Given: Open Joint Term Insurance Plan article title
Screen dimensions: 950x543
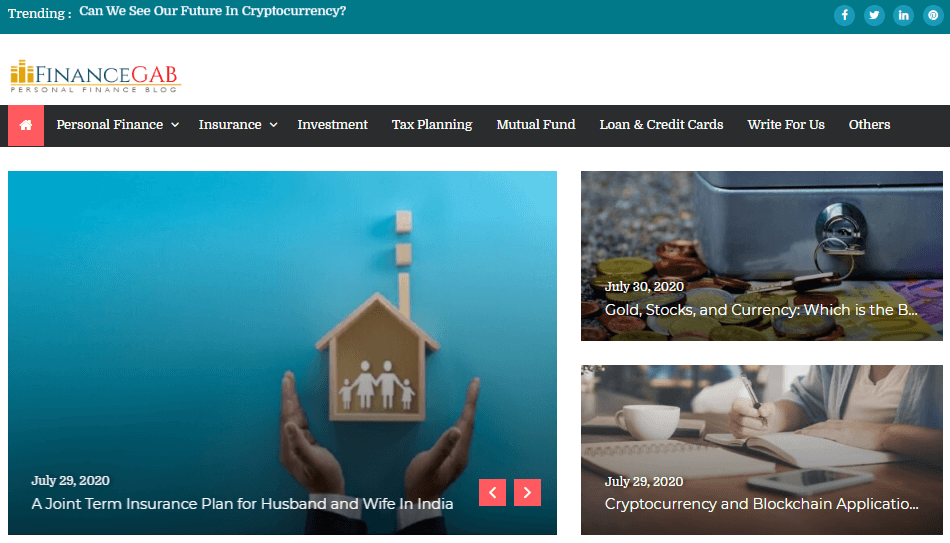Looking at the screenshot, I should tap(242, 504).
